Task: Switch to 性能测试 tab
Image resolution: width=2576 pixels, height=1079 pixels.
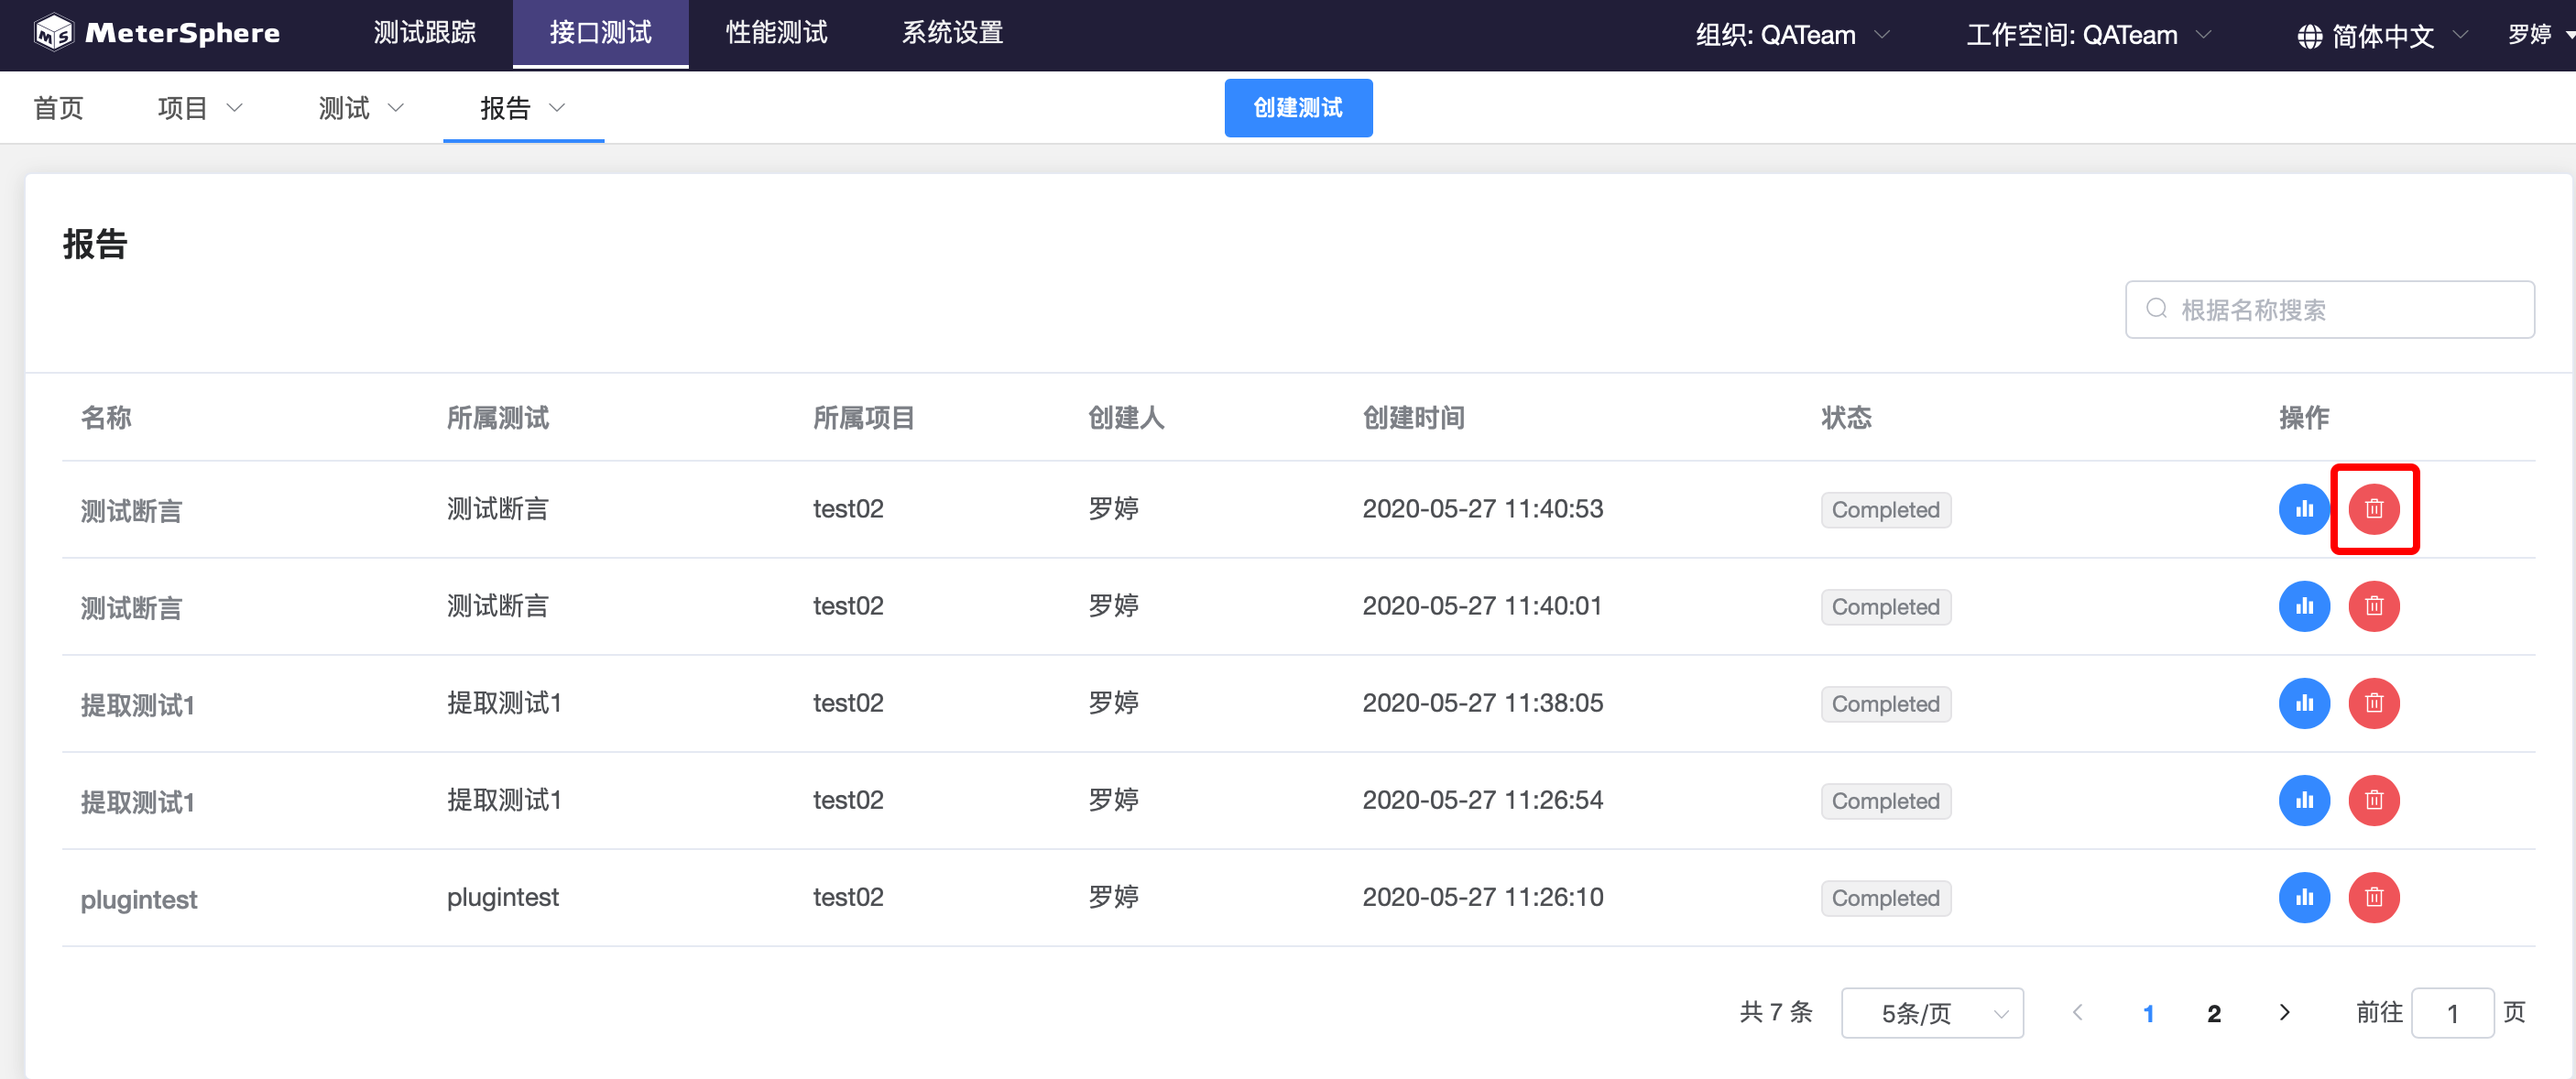Action: 776,33
